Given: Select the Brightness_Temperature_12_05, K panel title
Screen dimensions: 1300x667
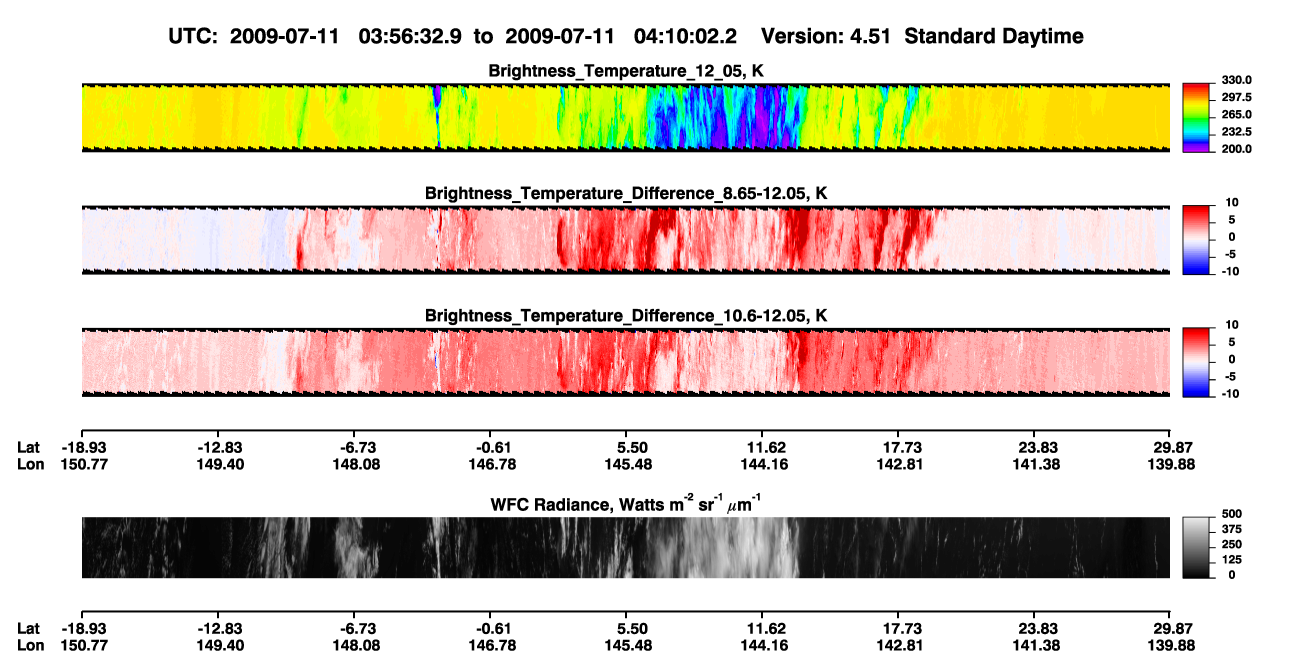Looking at the screenshot, I should [627, 70].
